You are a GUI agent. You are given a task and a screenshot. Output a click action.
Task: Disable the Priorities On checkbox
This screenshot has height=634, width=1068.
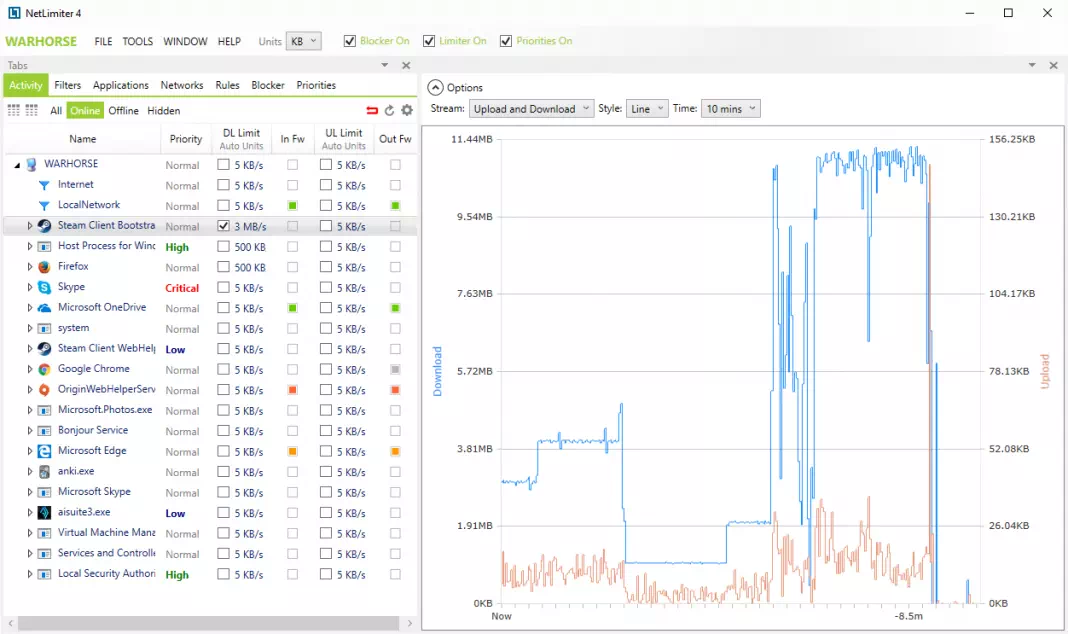[x=505, y=41]
